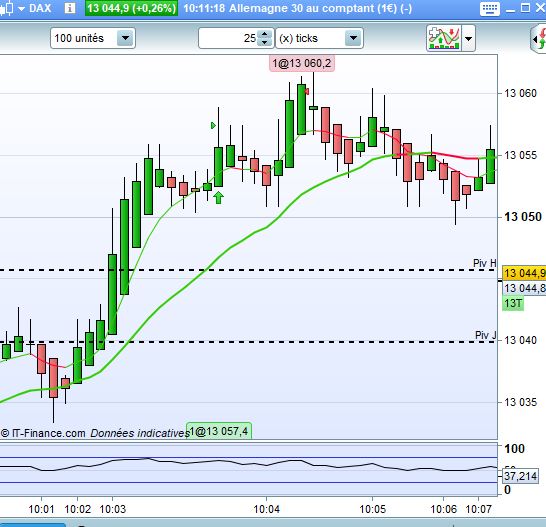Click the 10:01 time axis label
Image resolution: width=546 pixels, height=527 pixels.
click(41, 509)
